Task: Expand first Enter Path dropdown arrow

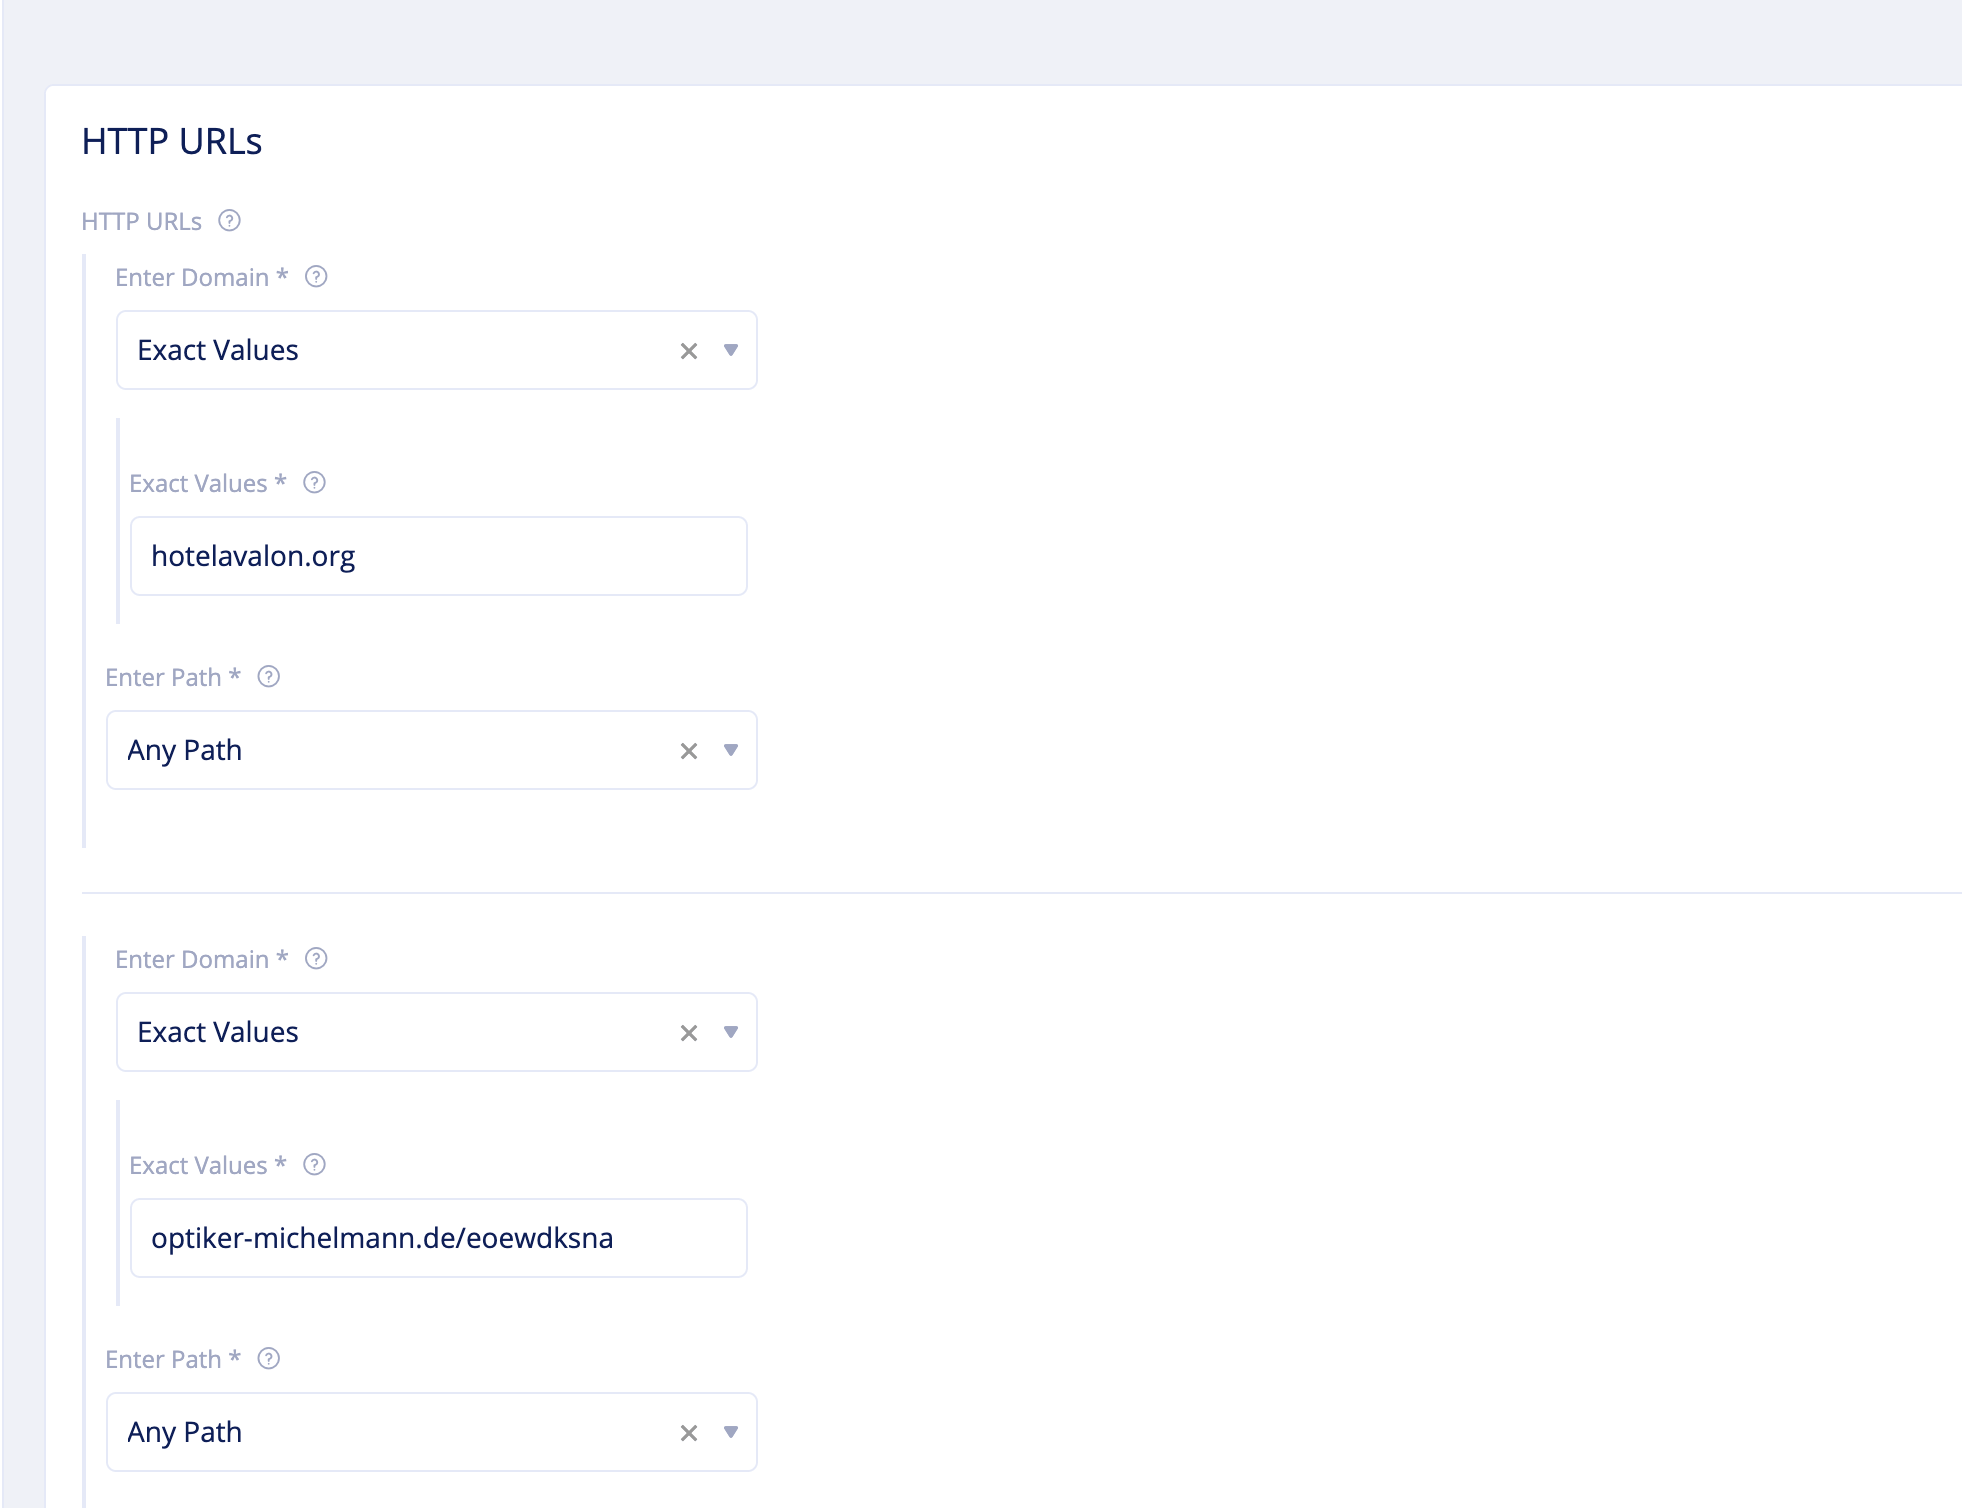Action: (731, 751)
